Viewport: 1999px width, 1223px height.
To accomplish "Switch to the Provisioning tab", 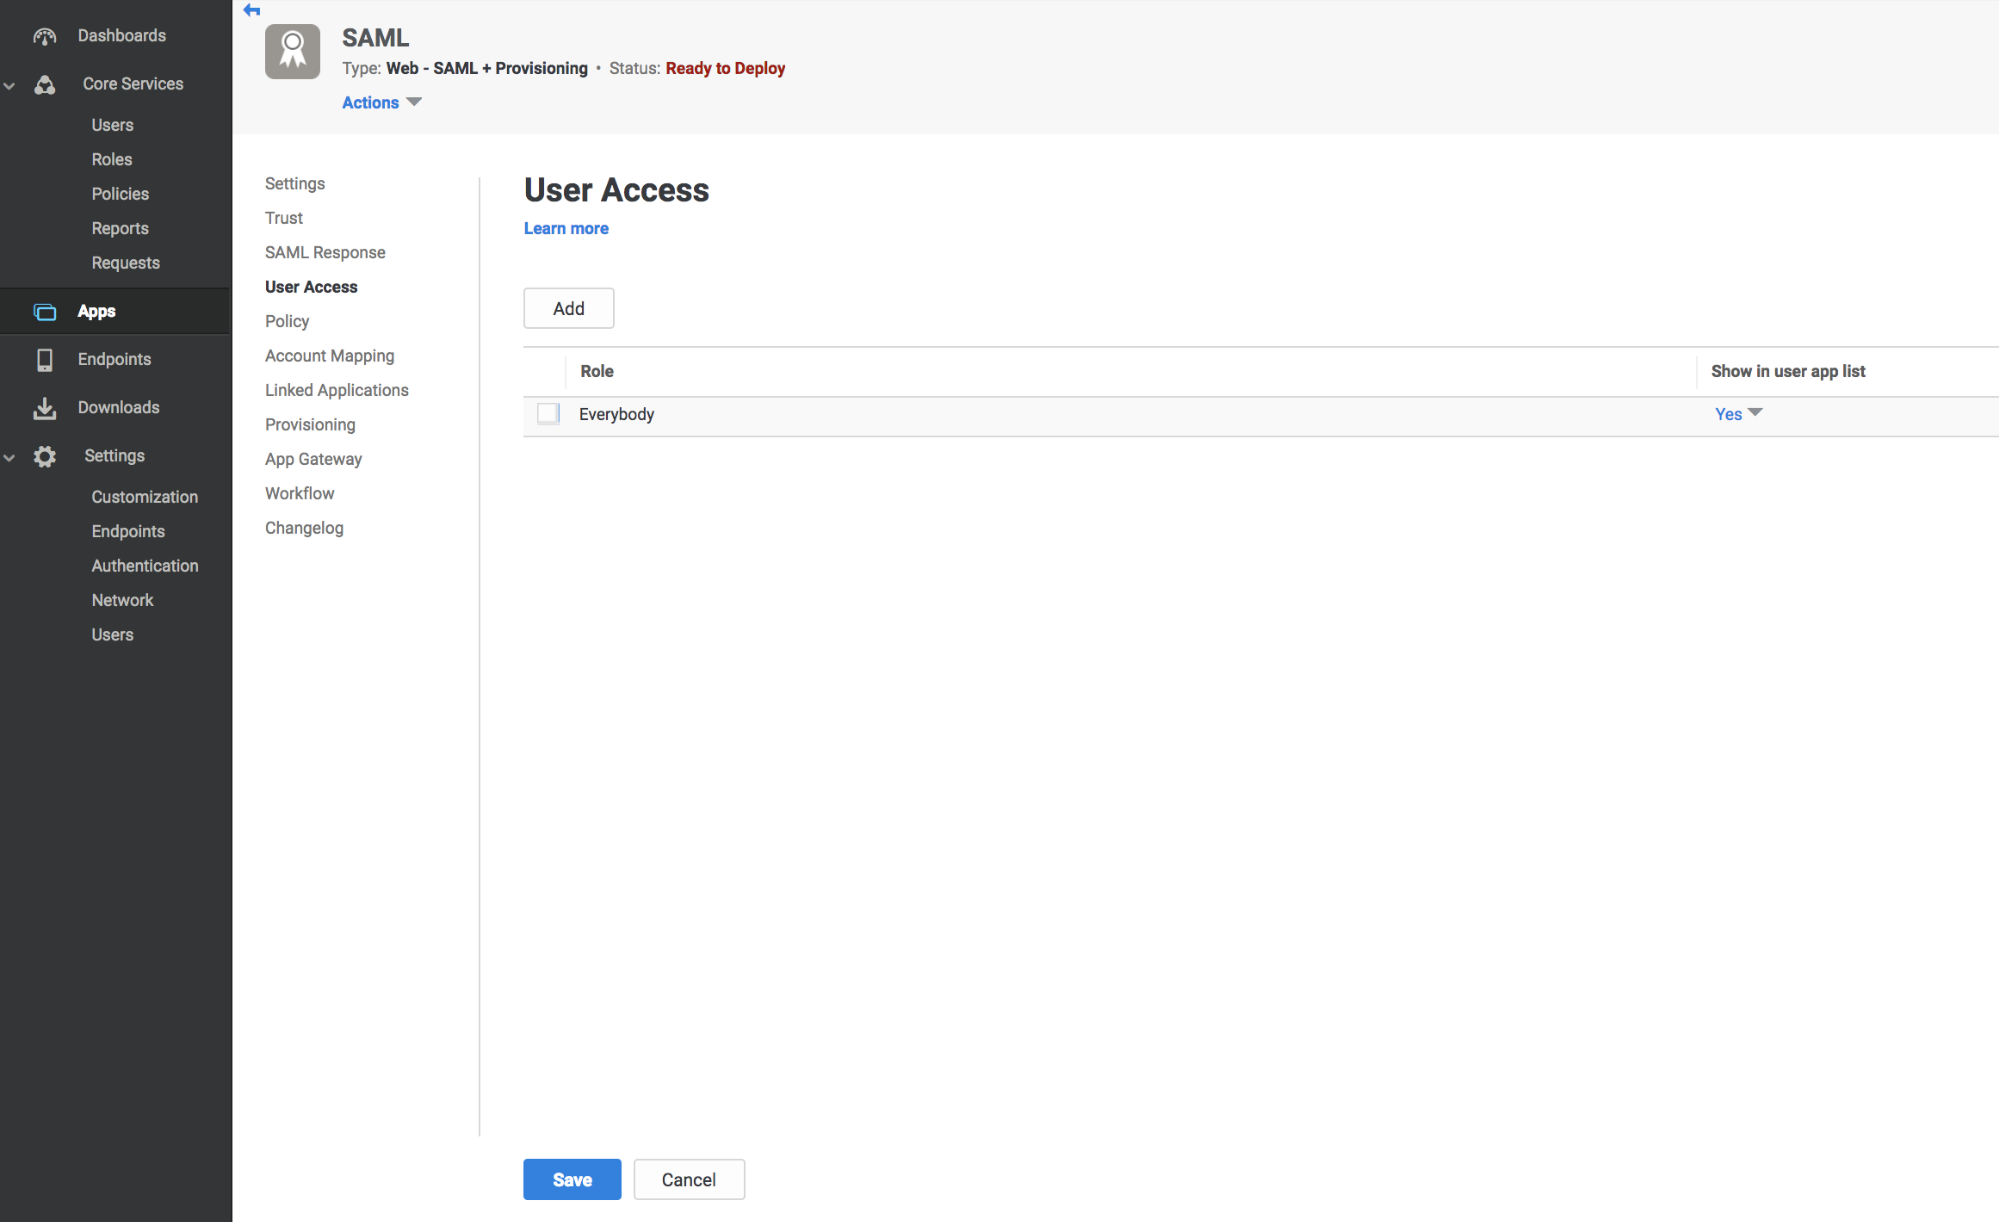I will [310, 424].
